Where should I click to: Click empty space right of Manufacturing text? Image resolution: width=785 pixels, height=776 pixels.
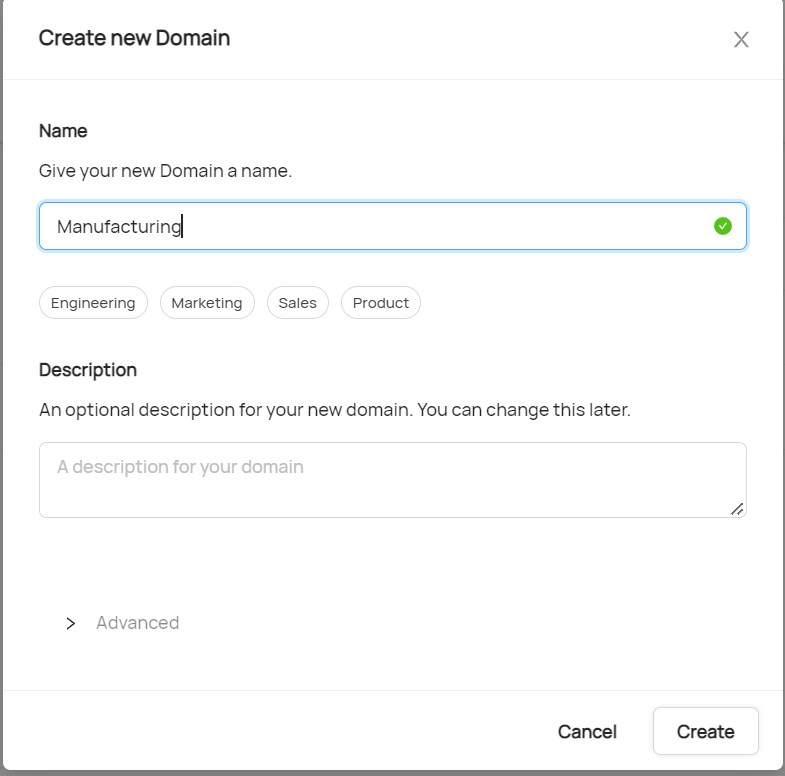tap(450, 227)
